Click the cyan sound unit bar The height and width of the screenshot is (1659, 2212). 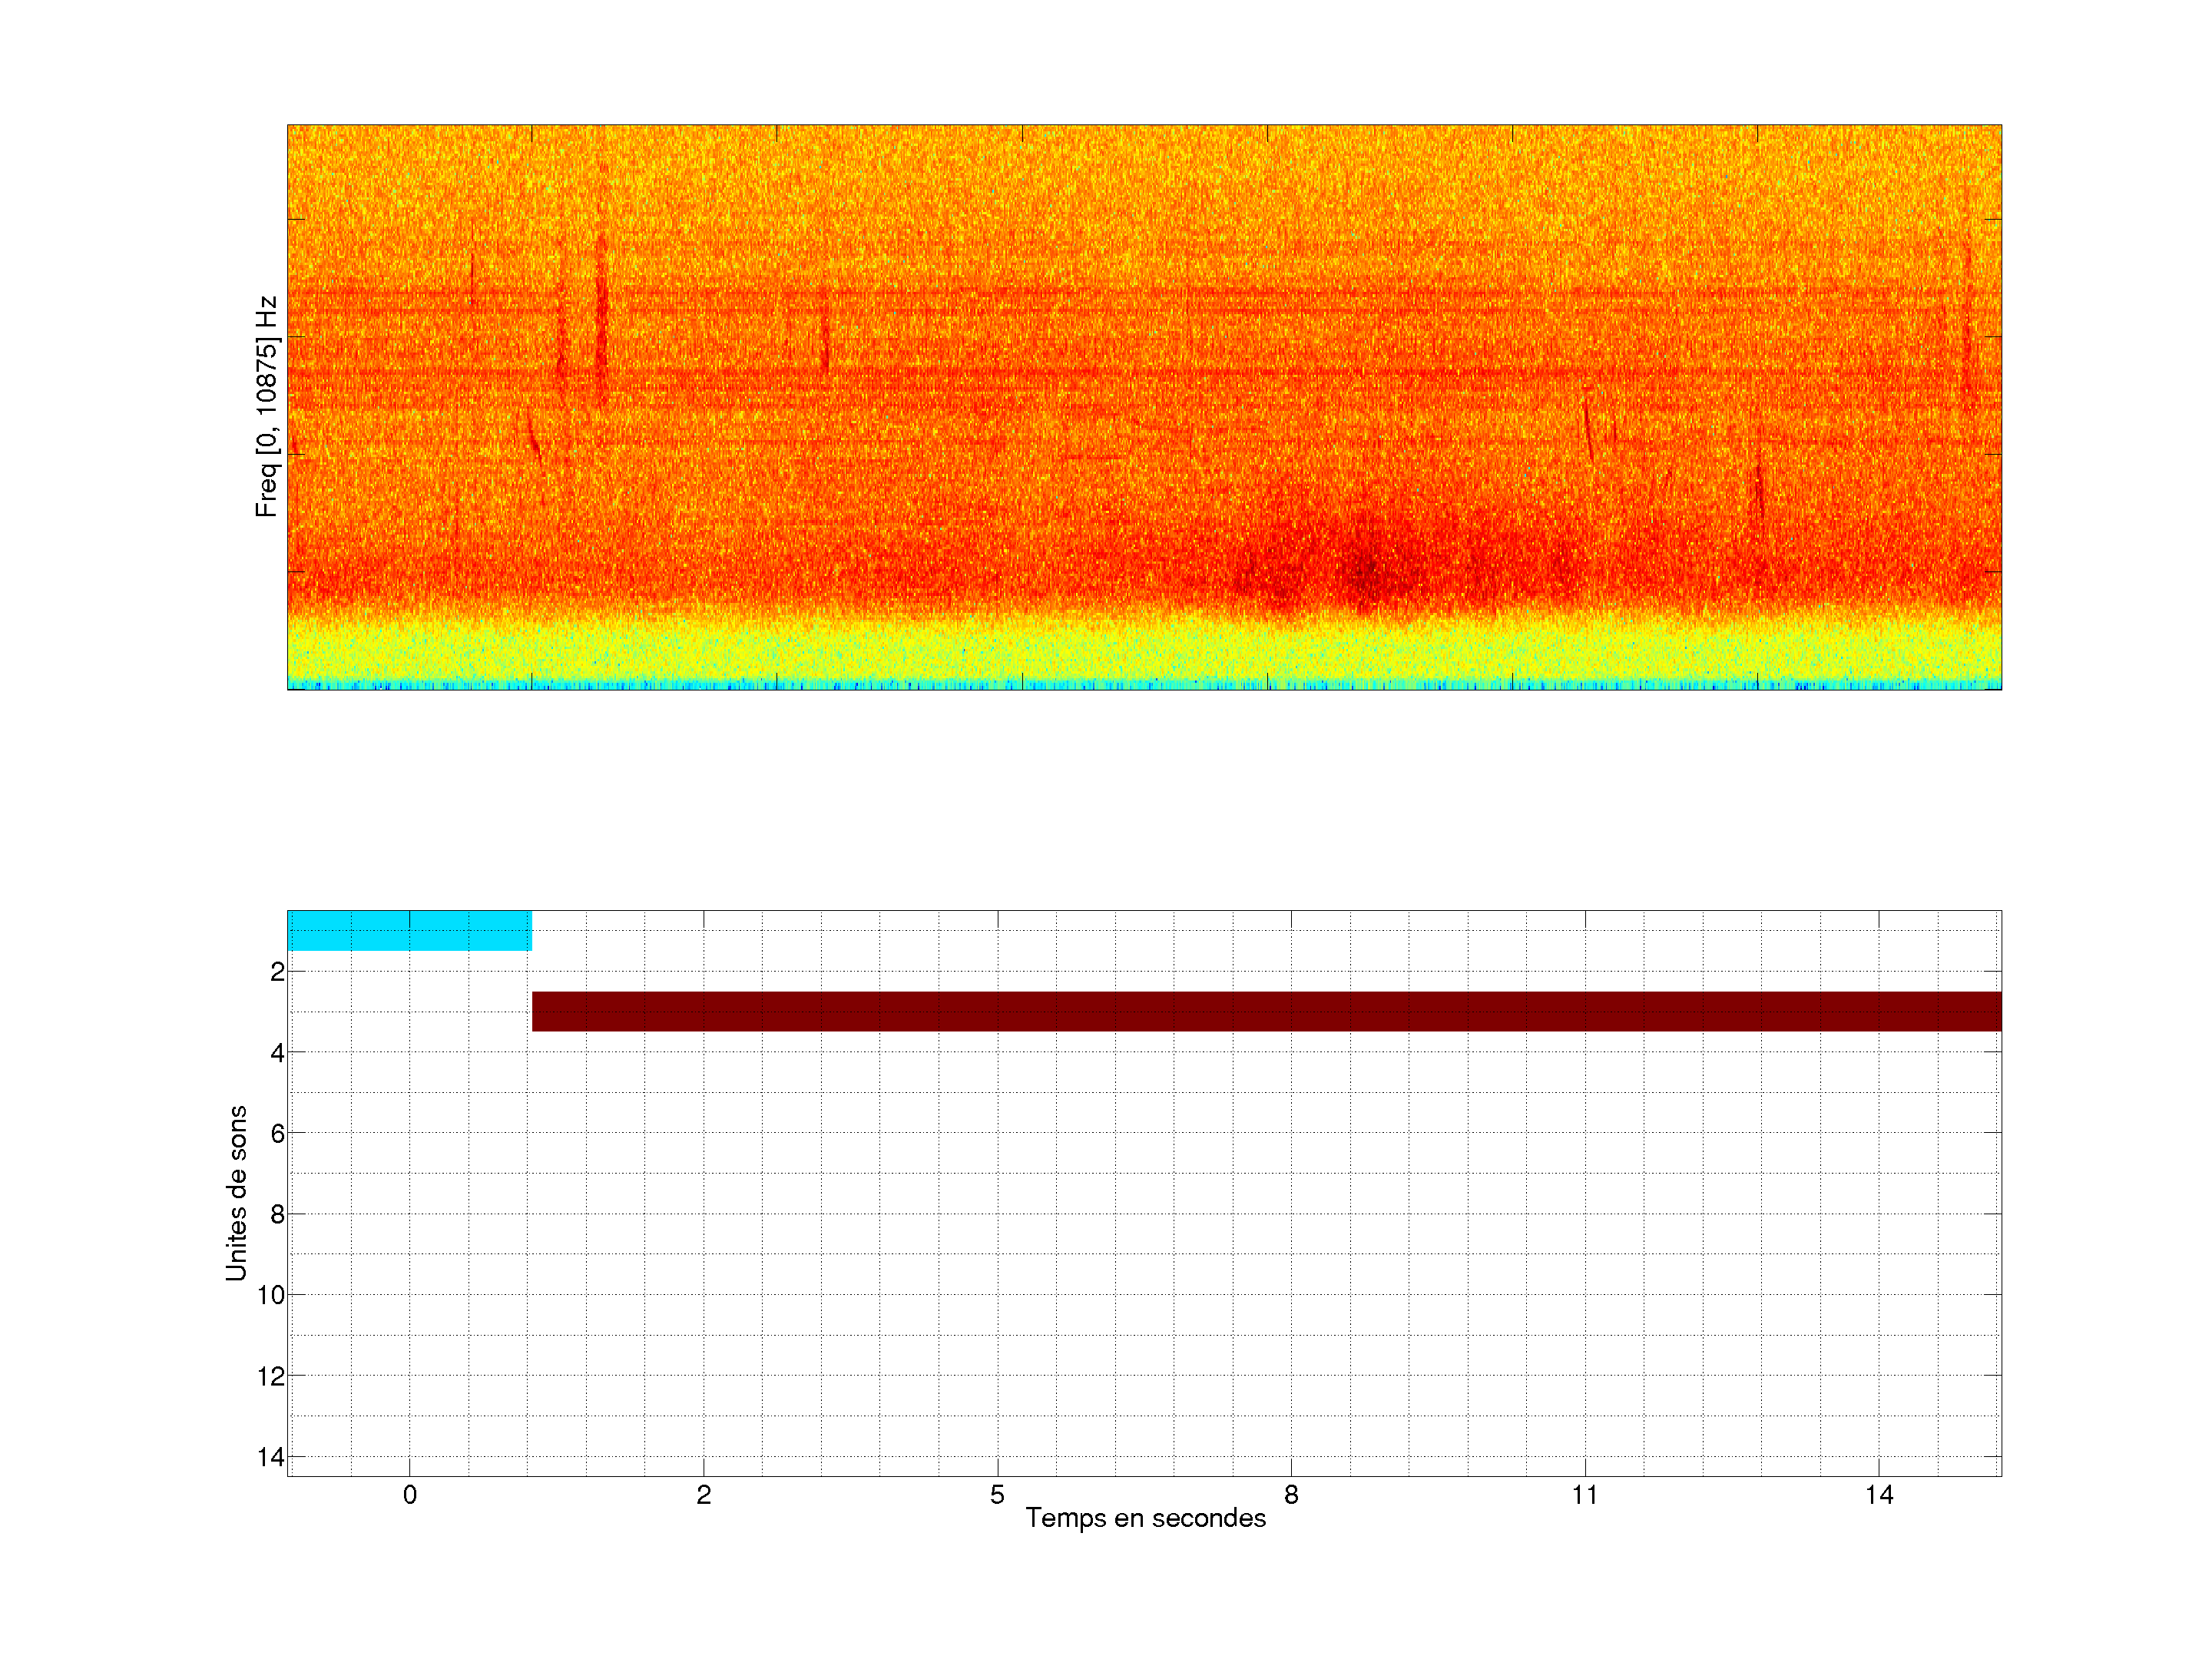[409, 930]
